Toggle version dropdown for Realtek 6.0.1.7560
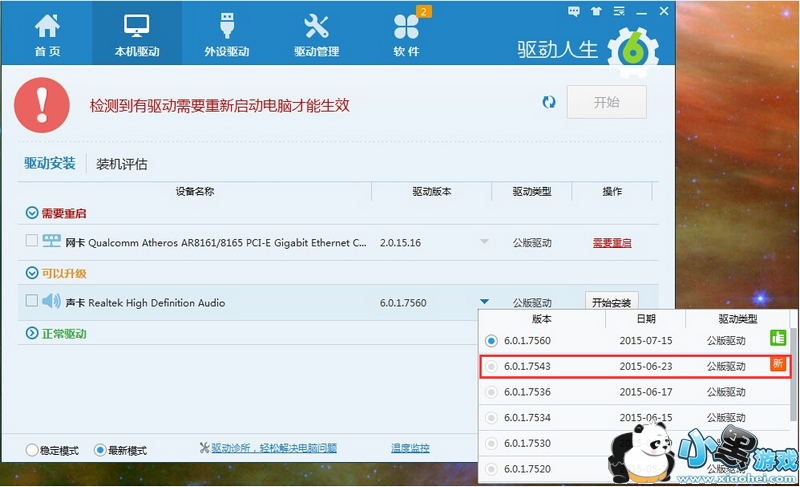 pos(484,301)
